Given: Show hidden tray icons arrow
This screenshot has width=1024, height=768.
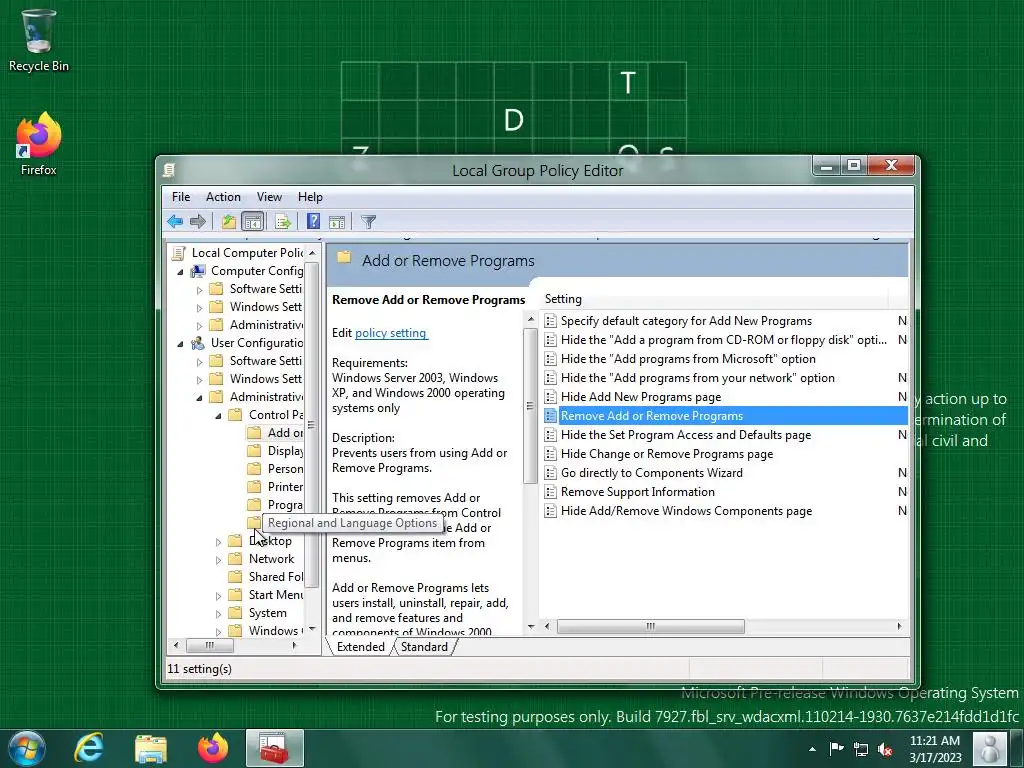Looking at the screenshot, I should pyautogui.click(x=812, y=749).
